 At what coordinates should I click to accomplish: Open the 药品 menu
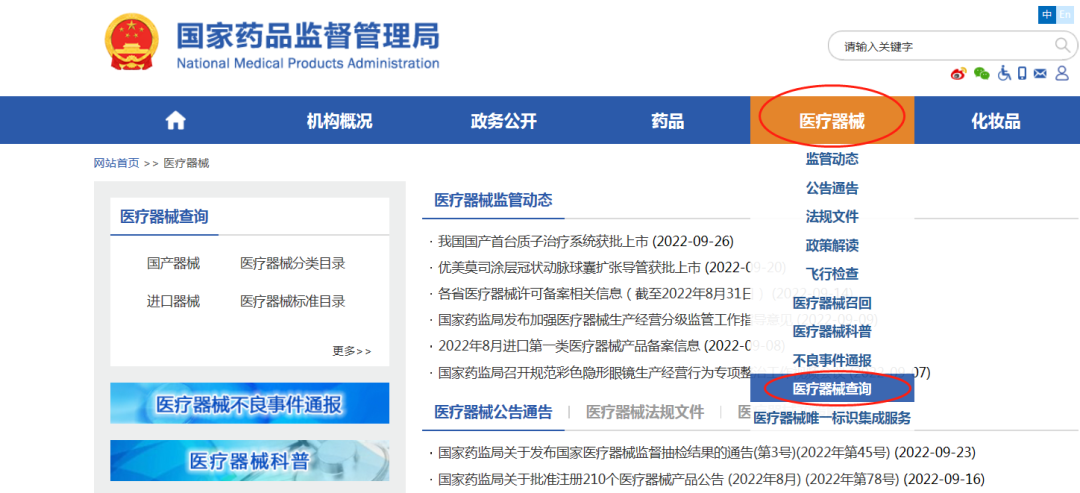click(667, 121)
